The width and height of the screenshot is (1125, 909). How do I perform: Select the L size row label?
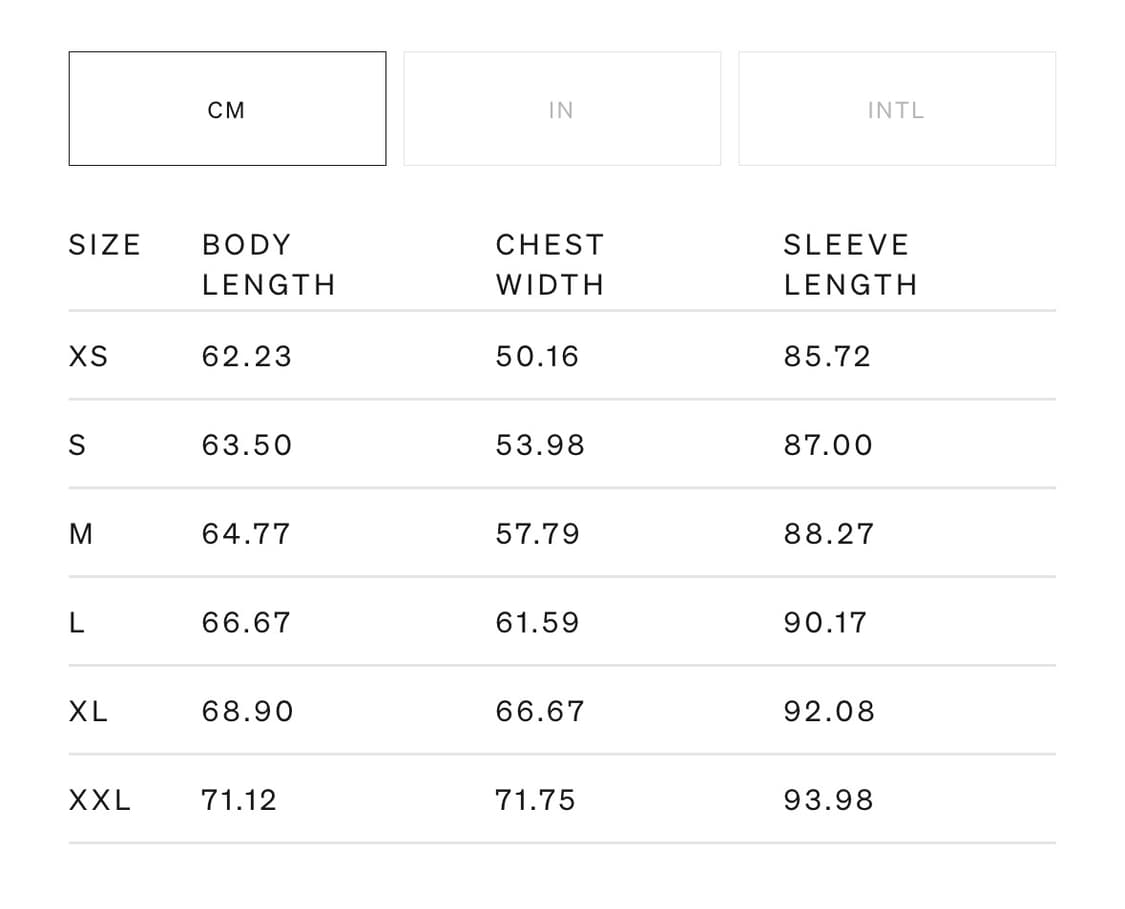(77, 623)
